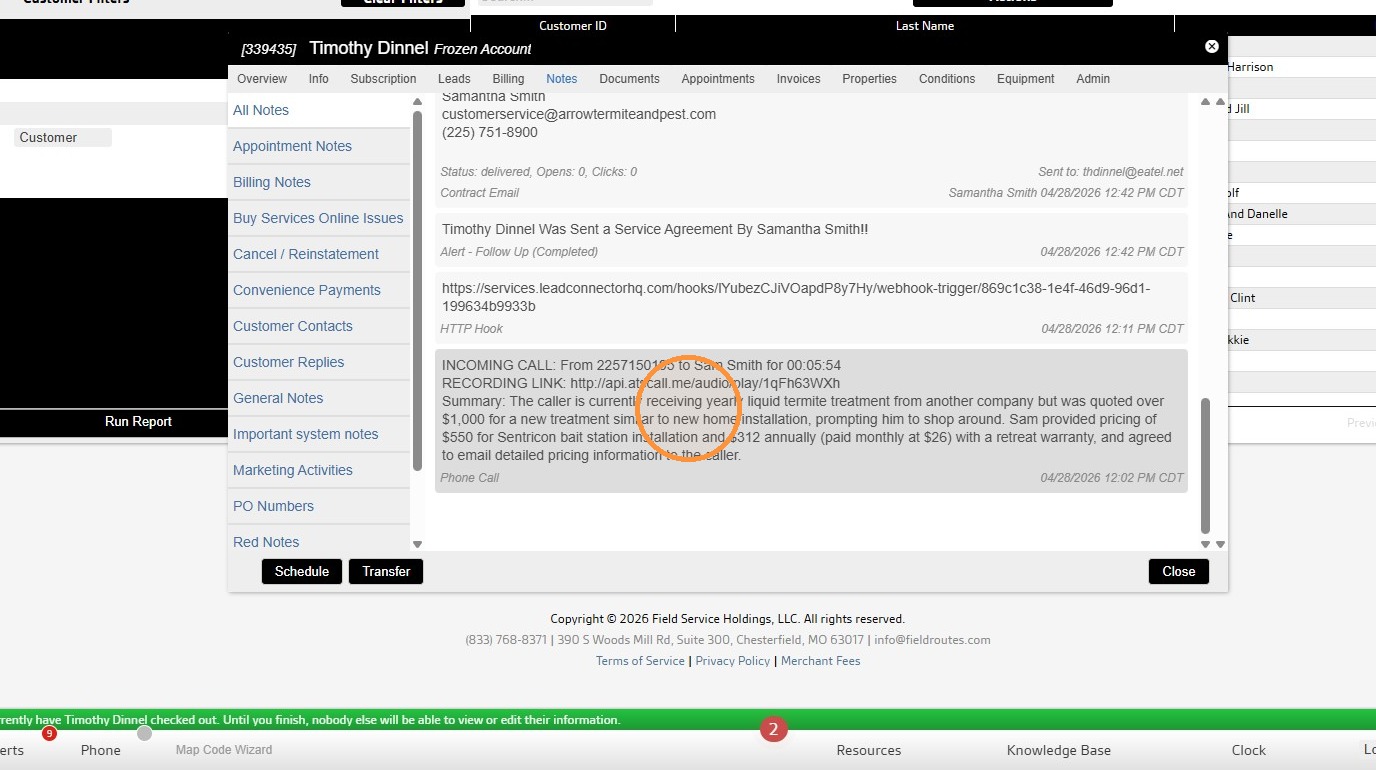Click the Run Report button
Screen dimensions: 1376x770
(x=138, y=422)
